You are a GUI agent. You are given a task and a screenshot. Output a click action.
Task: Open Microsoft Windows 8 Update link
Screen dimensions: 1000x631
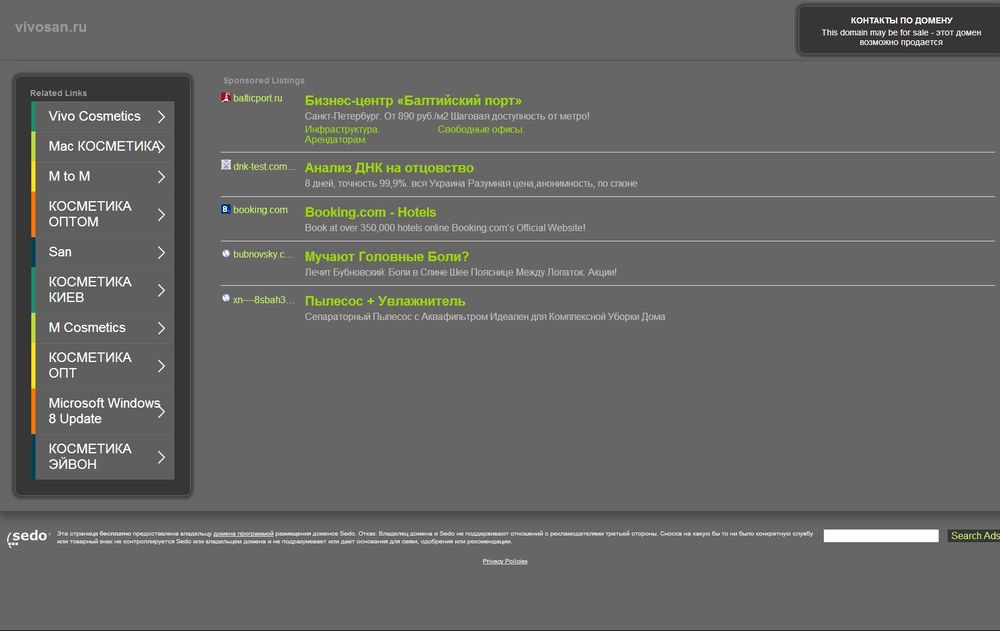(103, 412)
